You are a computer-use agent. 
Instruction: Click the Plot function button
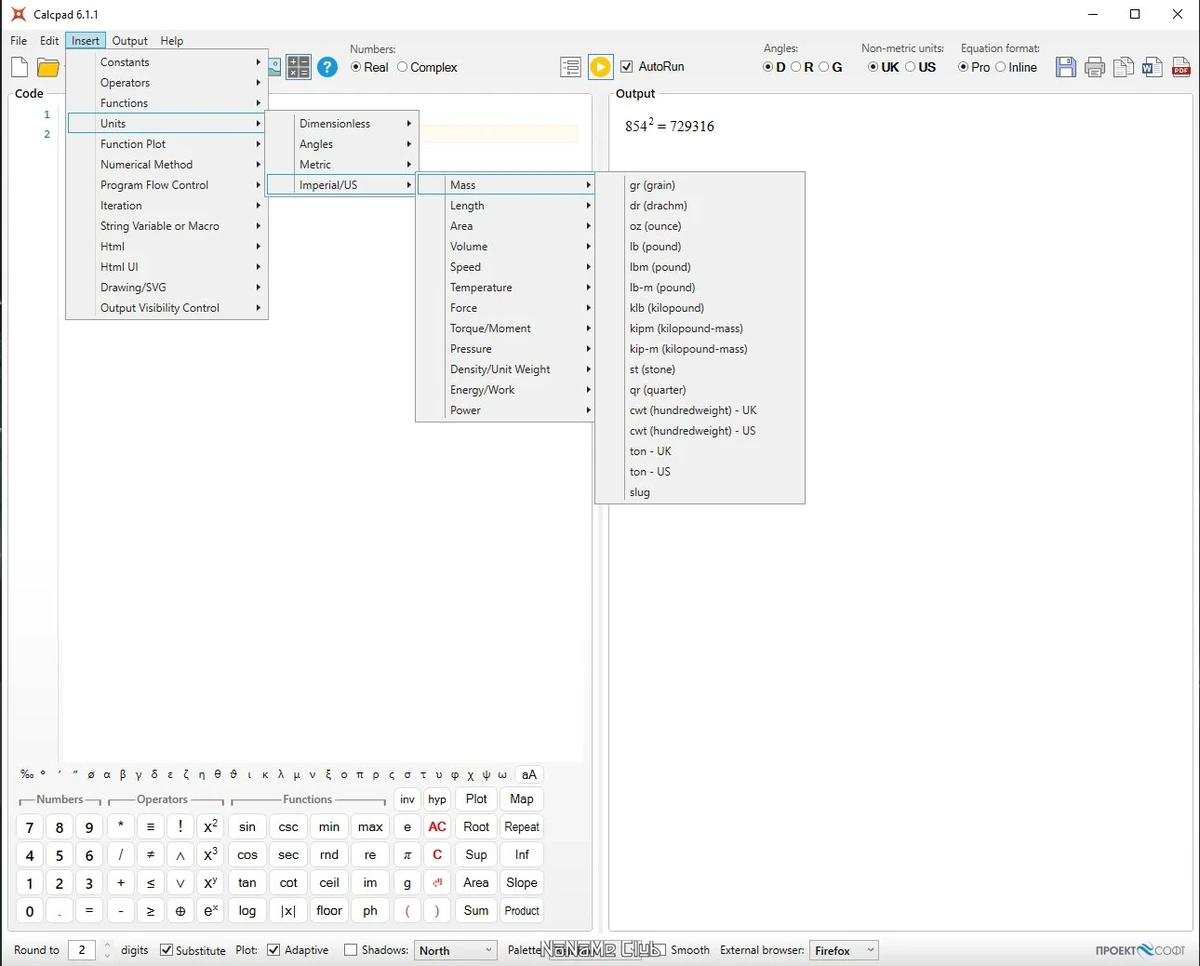coord(476,799)
